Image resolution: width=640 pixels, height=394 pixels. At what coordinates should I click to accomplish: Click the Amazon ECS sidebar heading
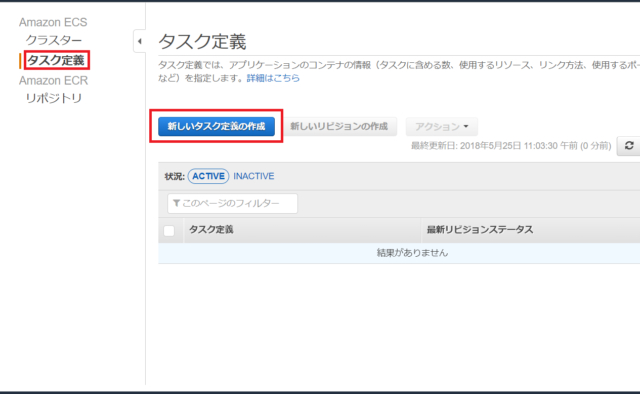53,22
